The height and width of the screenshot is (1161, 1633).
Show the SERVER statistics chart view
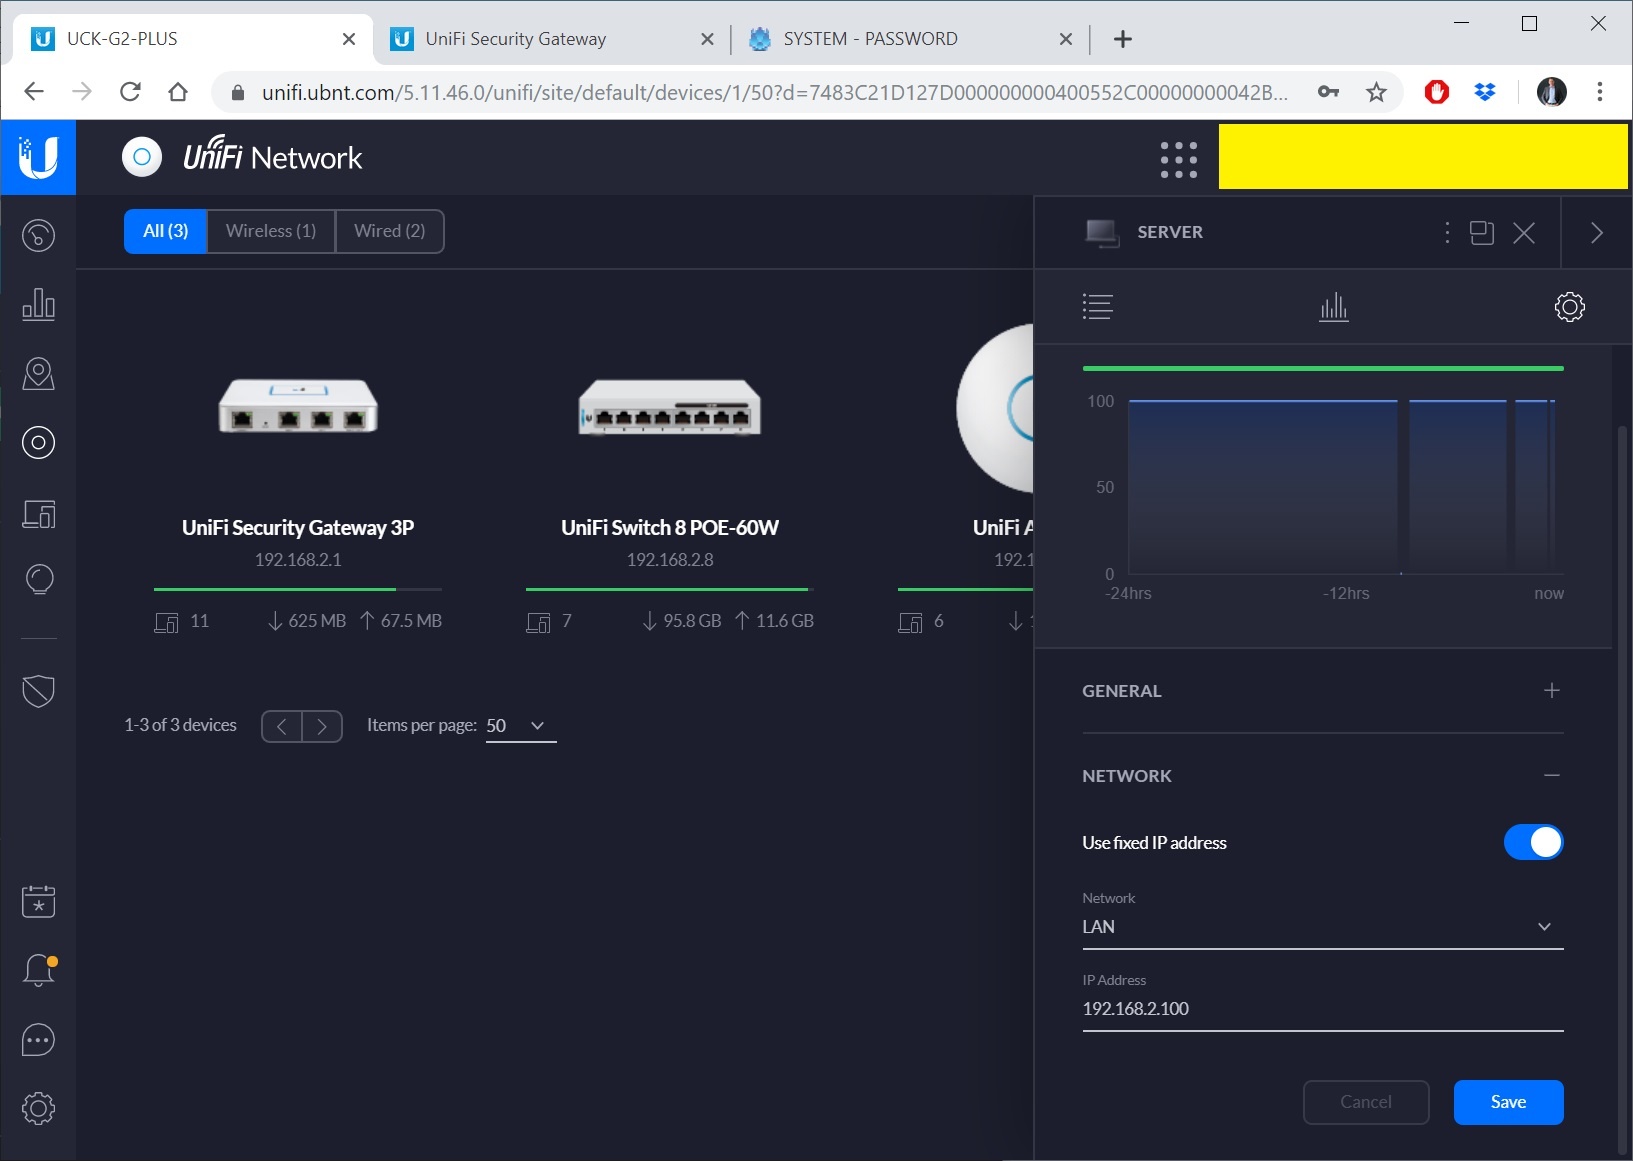tap(1333, 307)
